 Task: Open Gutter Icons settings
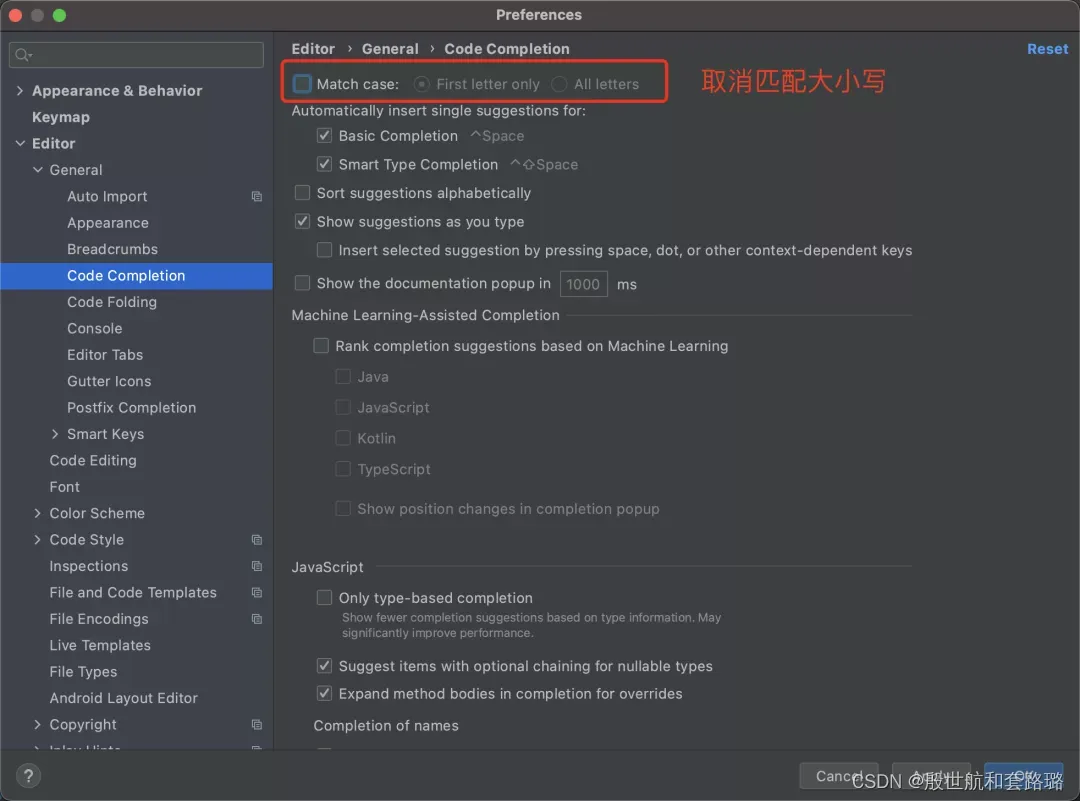click(109, 381)
